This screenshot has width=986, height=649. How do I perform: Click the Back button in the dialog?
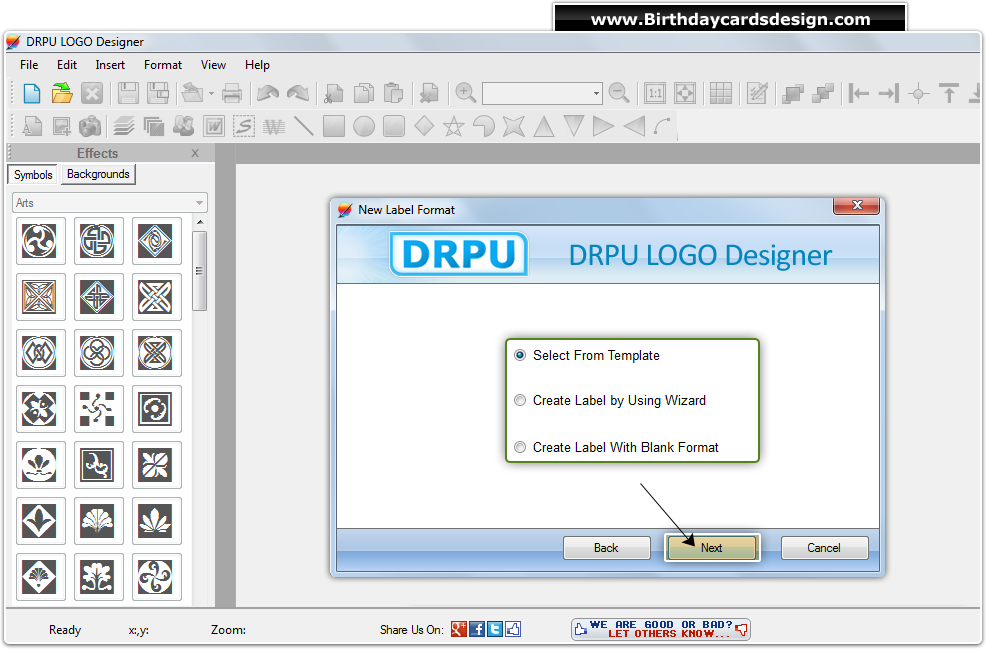pyautogui.click(x=606, y=548)
